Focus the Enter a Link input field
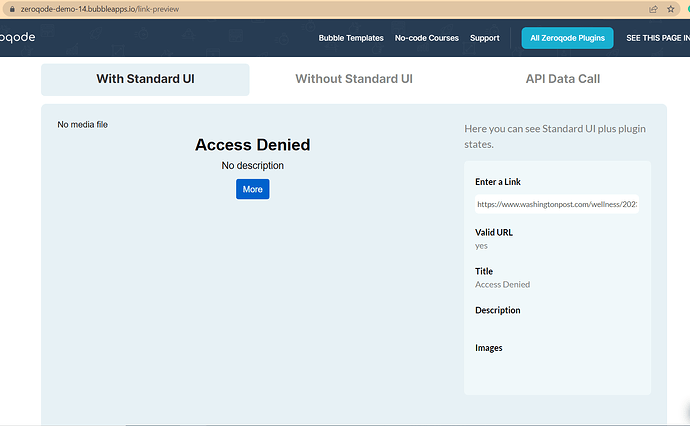The width and height of the screenshot is (690, 426). 557,204
